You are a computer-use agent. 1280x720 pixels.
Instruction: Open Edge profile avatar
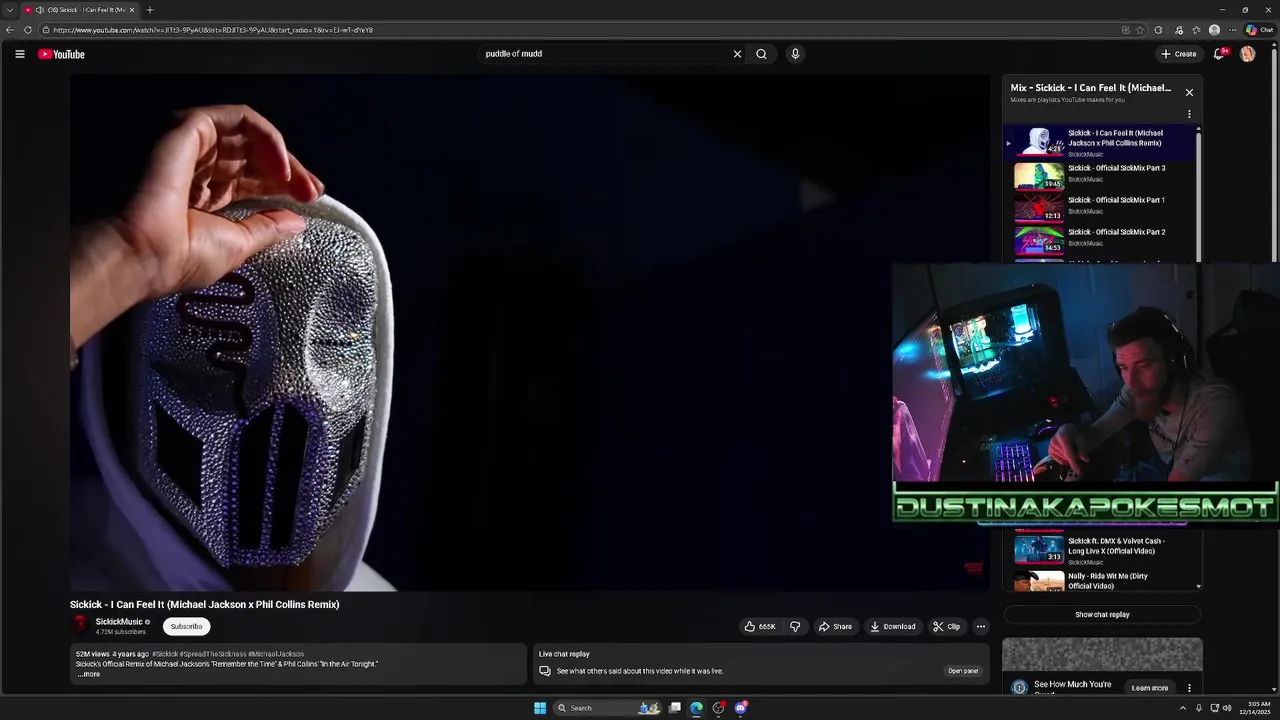point(1214,30)
